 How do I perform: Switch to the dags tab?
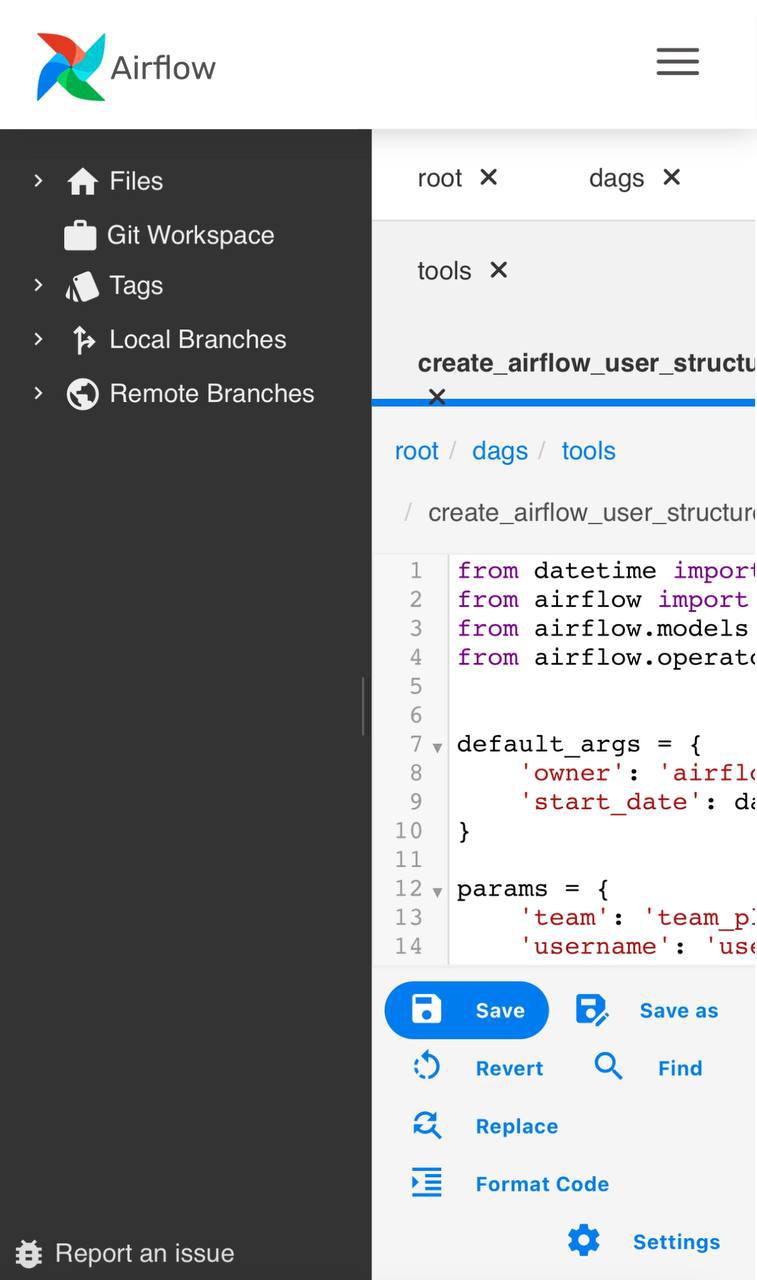pos(616,178)
